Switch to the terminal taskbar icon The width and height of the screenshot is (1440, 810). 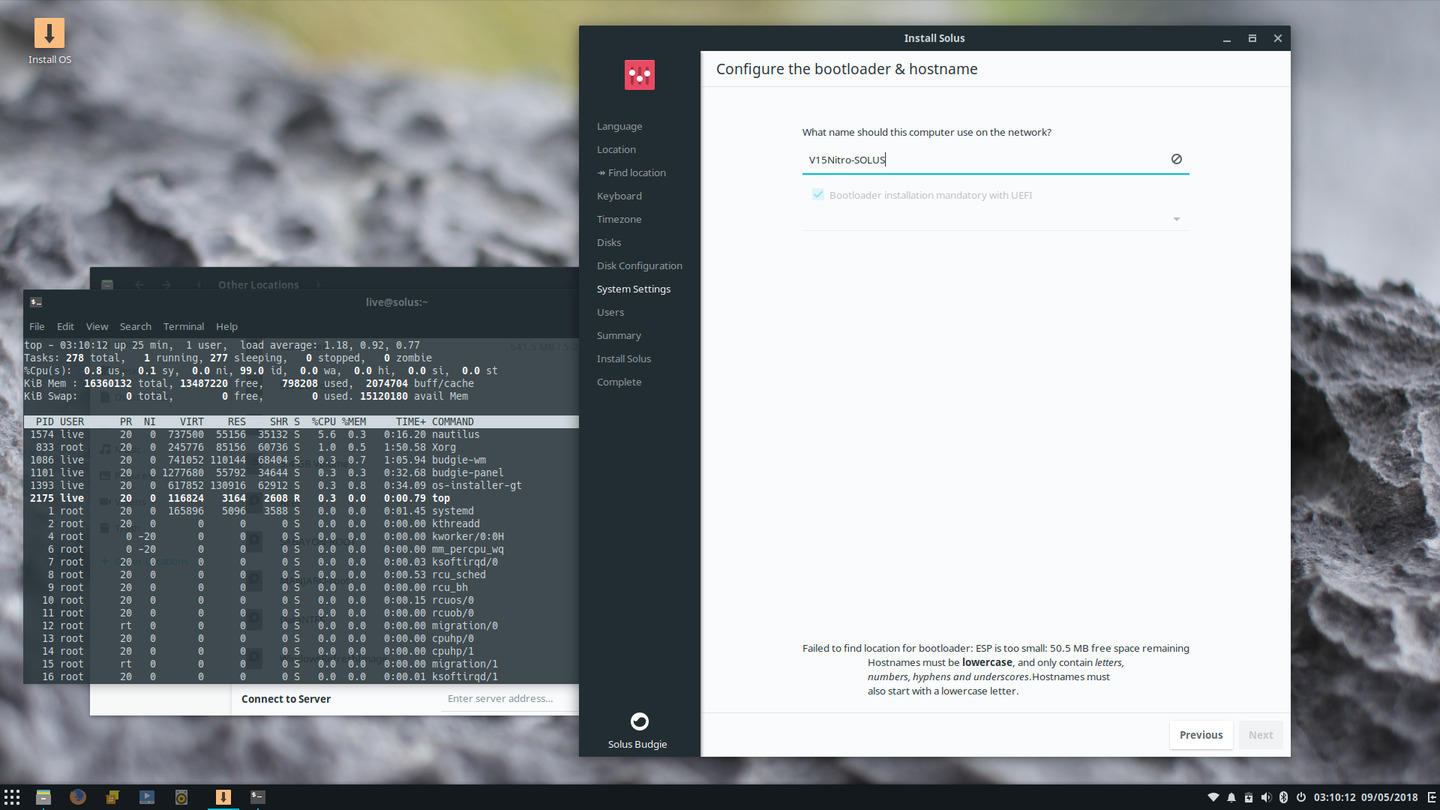click(x=257, y=797)
